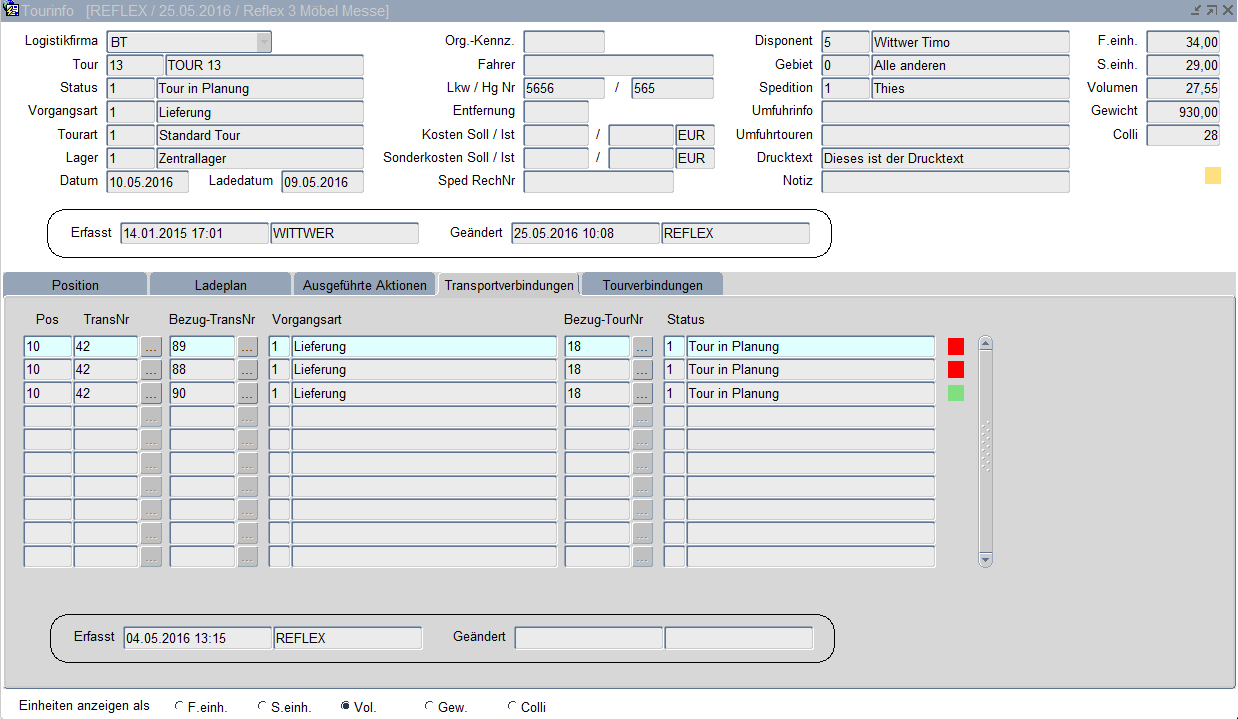
Task: Click the green status square in third row
Action: (956, 394)
